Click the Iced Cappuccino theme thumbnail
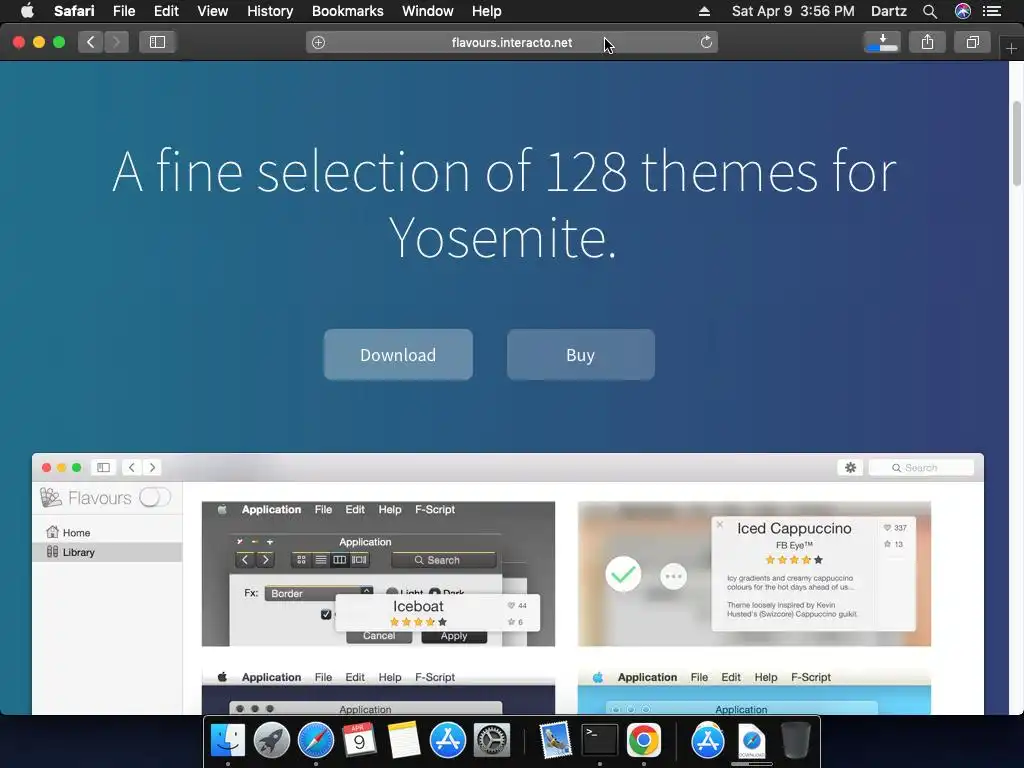 click(754, 574)
